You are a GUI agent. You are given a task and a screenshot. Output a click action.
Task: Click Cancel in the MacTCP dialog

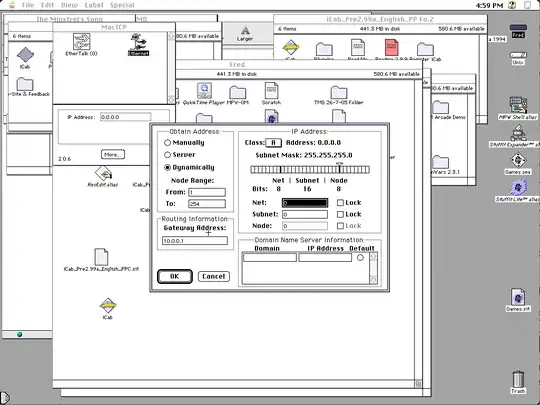[x=214, y=277]
